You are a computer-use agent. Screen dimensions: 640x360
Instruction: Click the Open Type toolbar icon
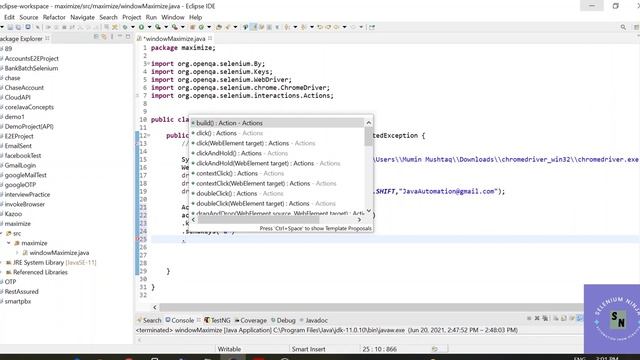click(219, 27)
